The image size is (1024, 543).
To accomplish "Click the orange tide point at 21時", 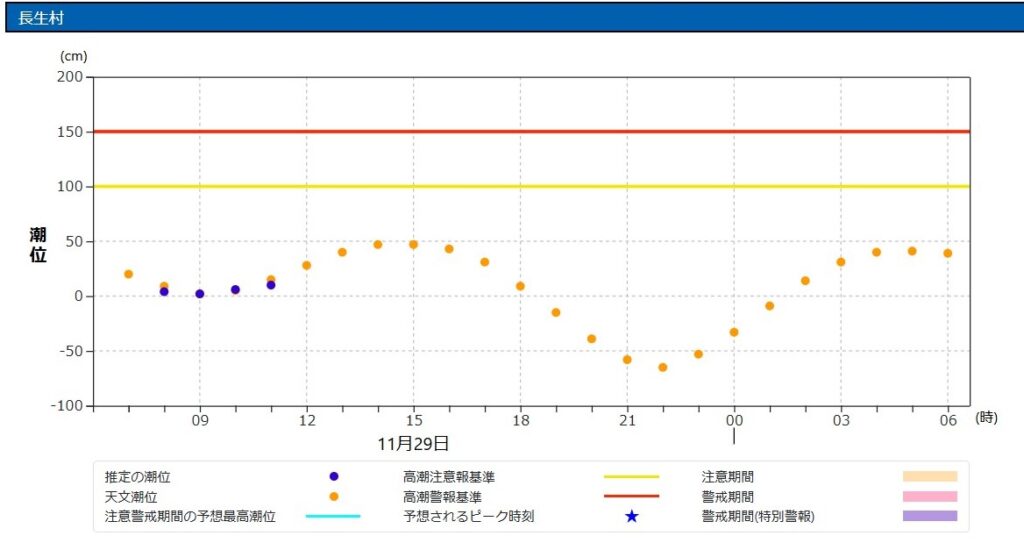I will (x=627, y=359).
